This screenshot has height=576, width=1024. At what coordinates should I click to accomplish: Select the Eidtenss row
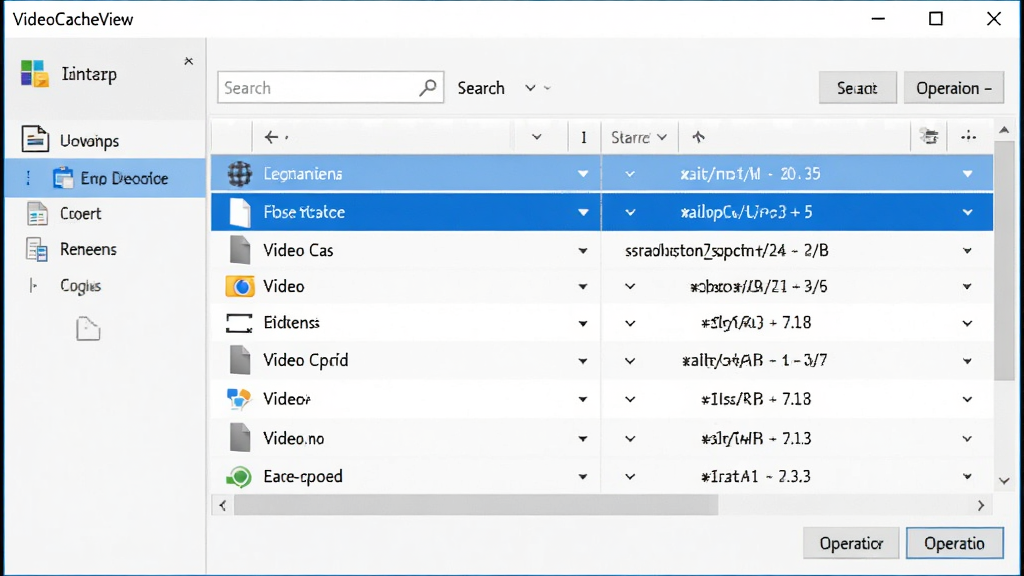[x=601, y=323]
